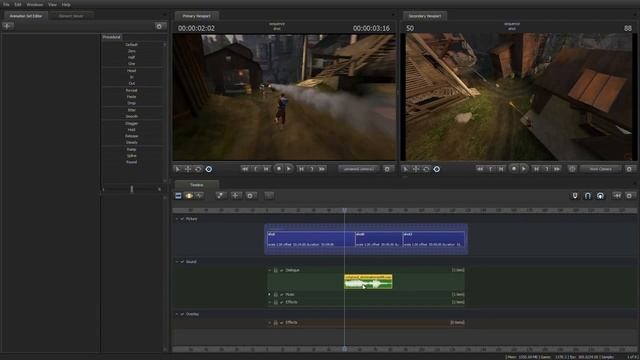Open the Windows menu
This screenshot has height=360, width=640.
[35, 4]
